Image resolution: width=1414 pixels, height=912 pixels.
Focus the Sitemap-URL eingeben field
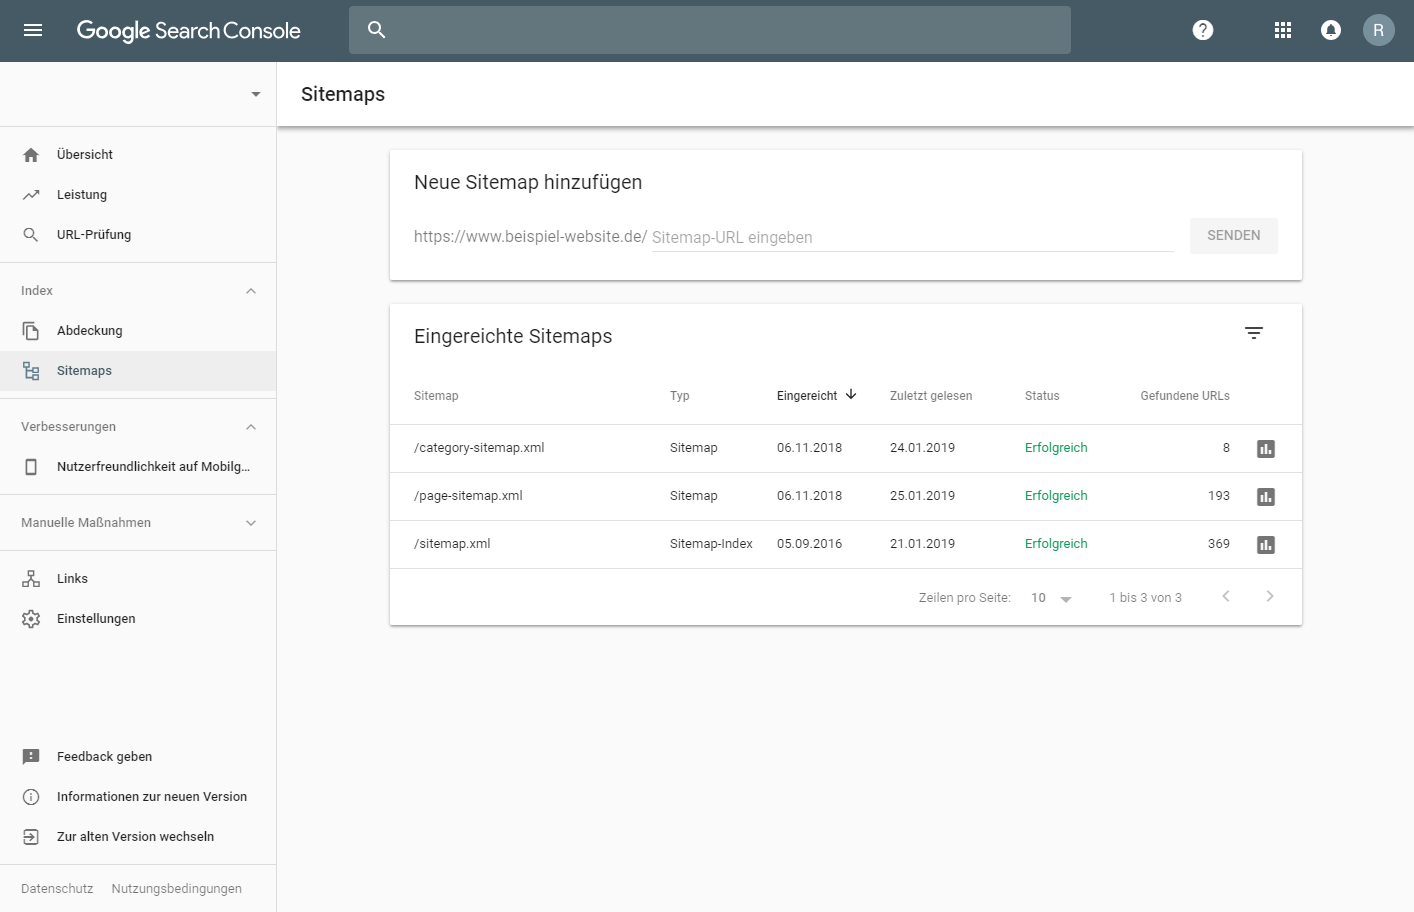[912, 237]
